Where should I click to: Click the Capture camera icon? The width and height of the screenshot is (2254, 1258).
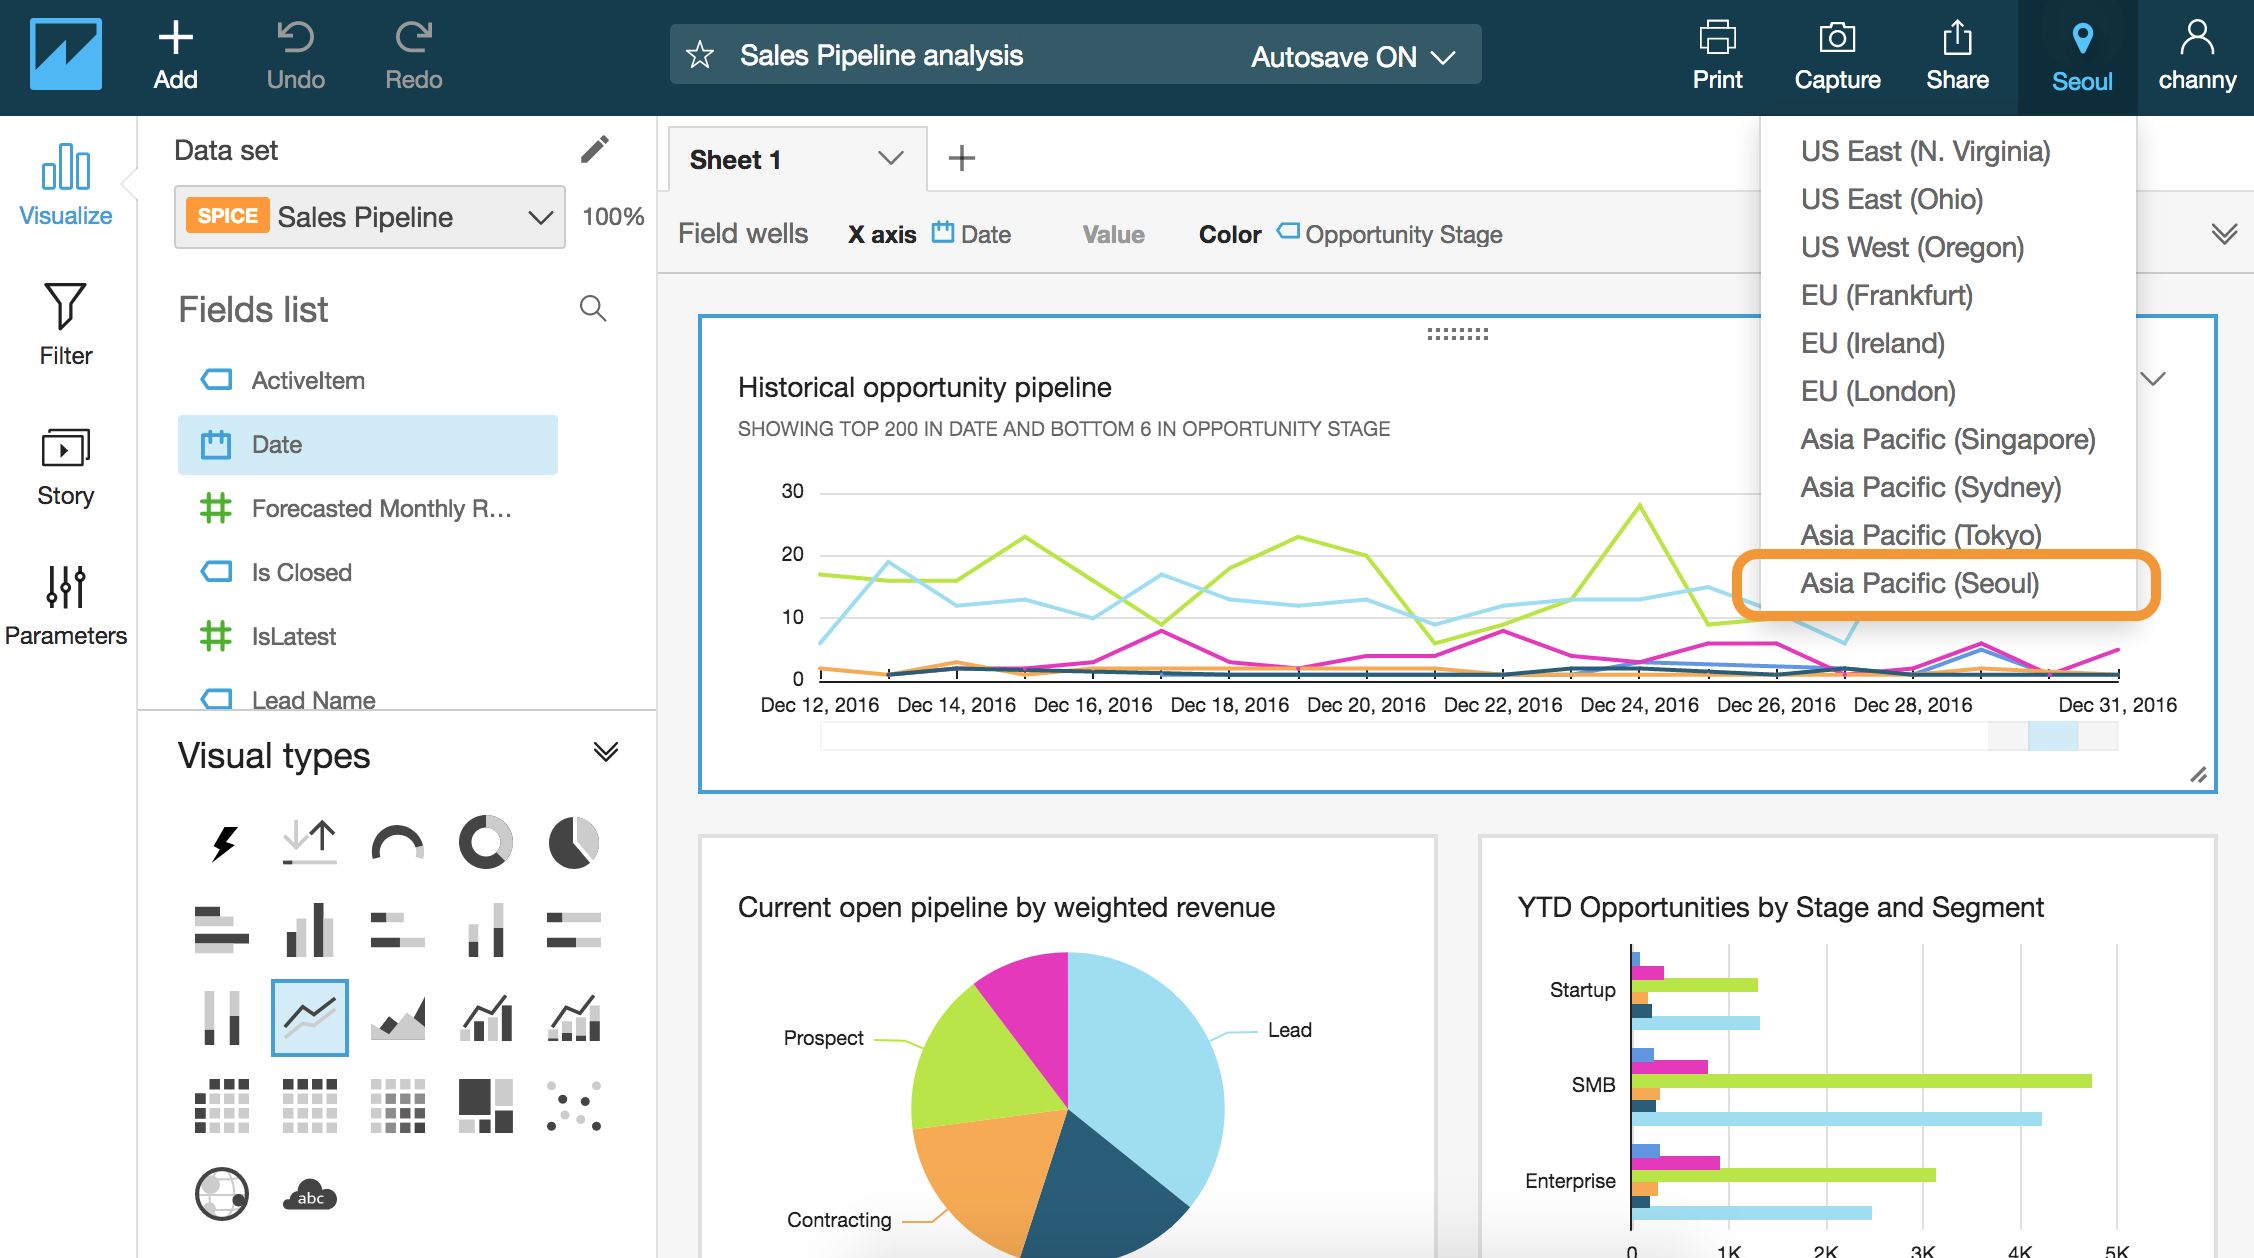(x=1836, y=40)
